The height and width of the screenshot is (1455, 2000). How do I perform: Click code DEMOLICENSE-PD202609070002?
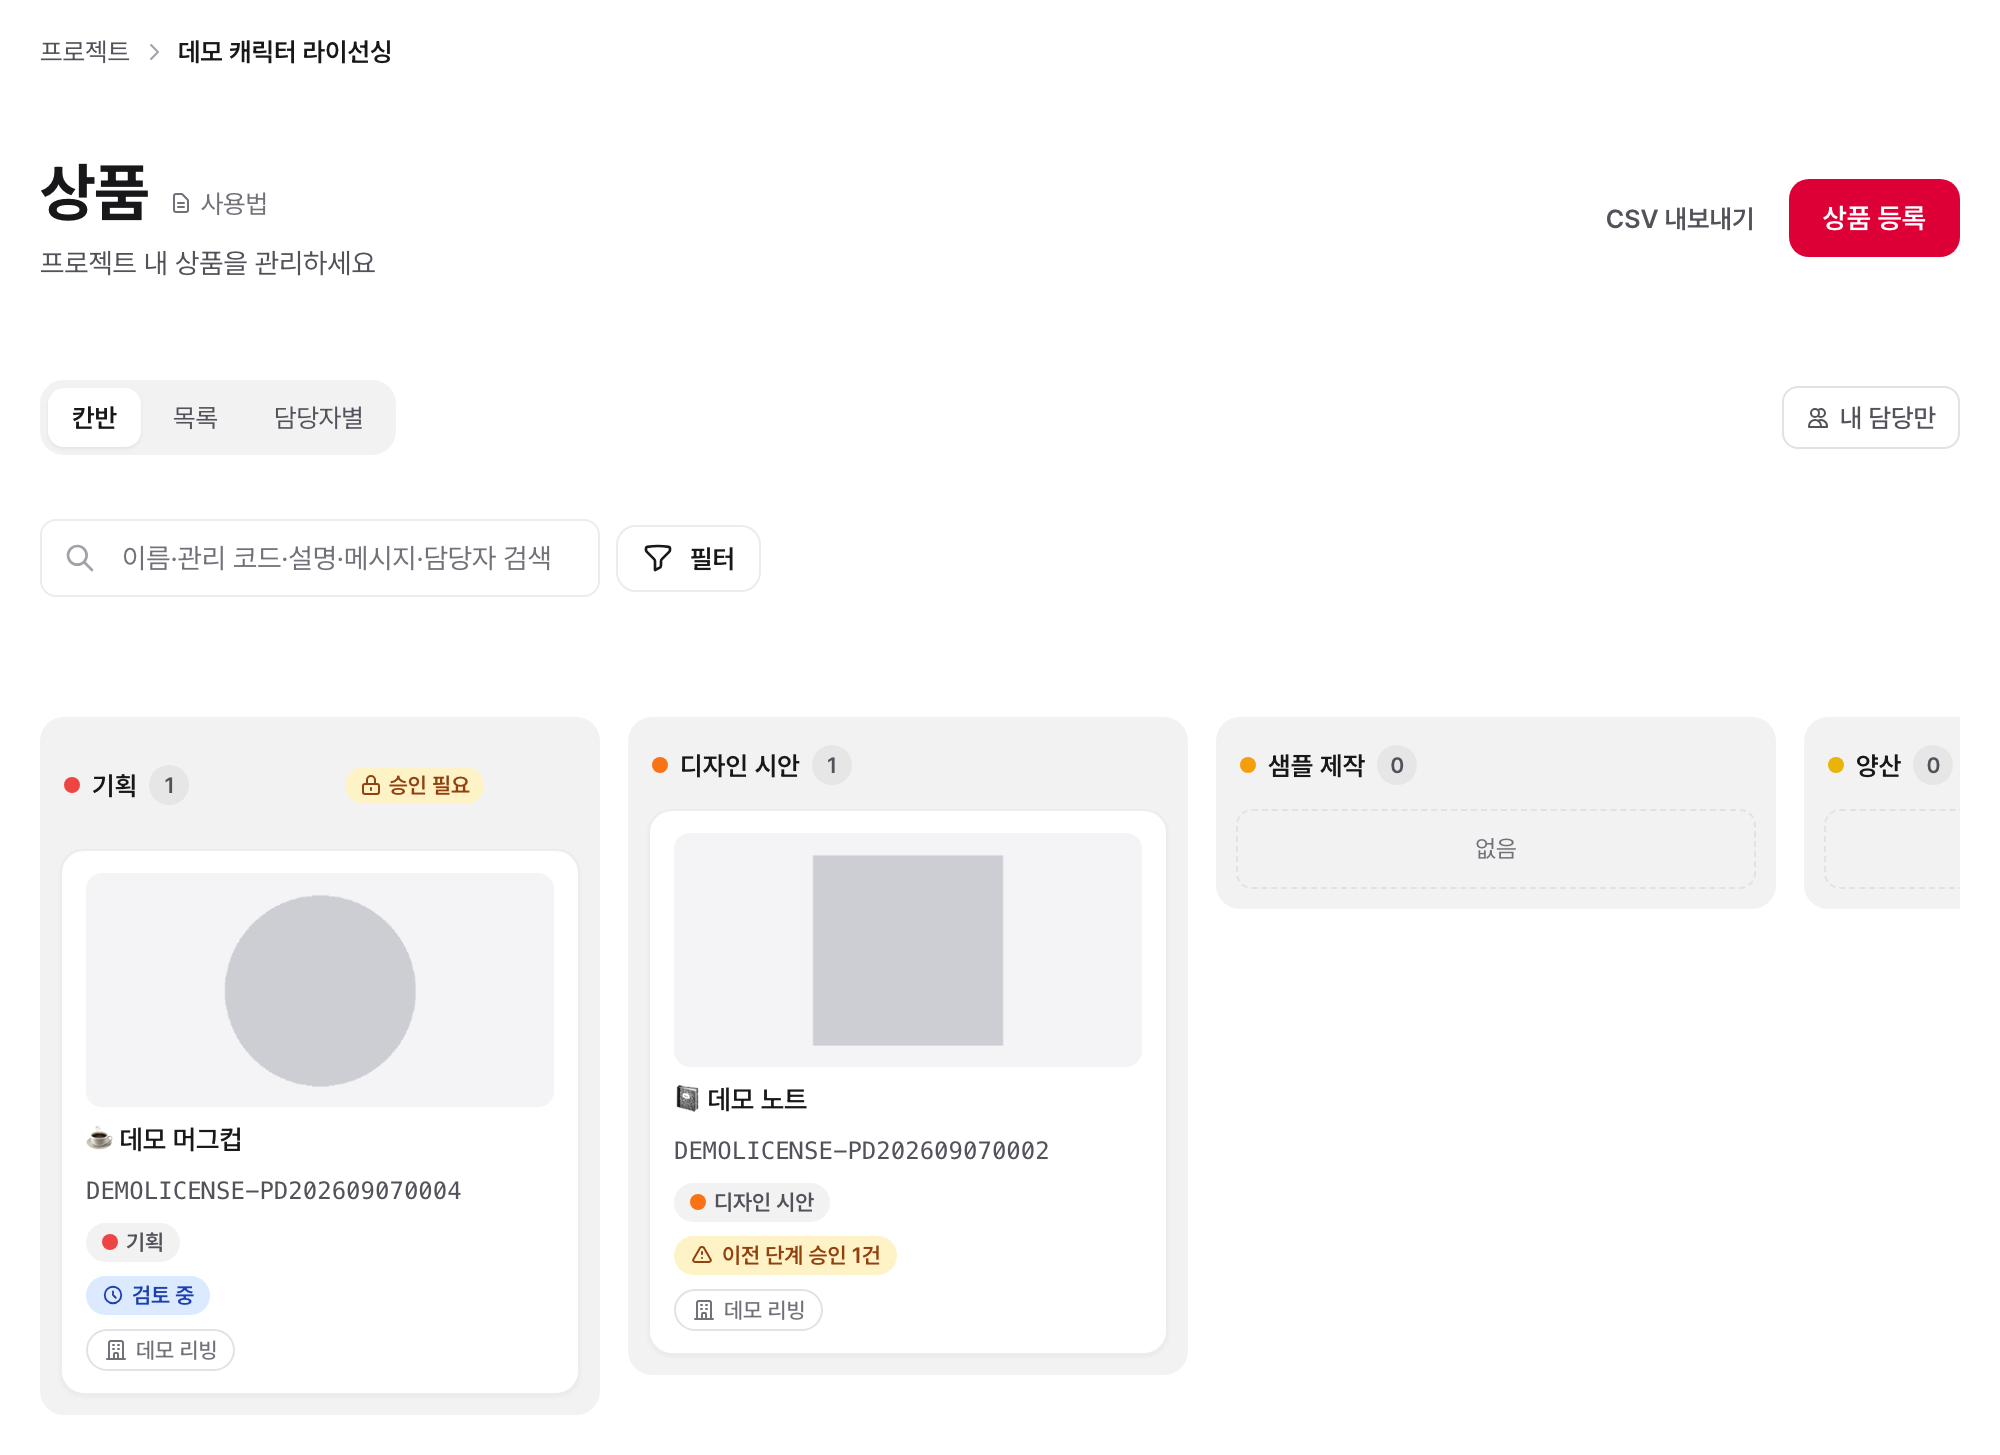[862, 1150]
